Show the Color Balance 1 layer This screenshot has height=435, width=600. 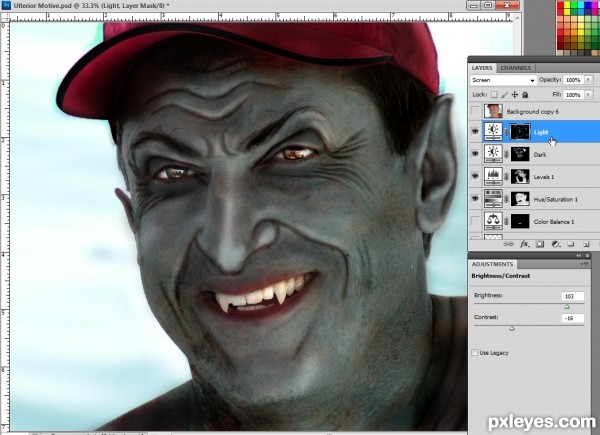(475, 221)
